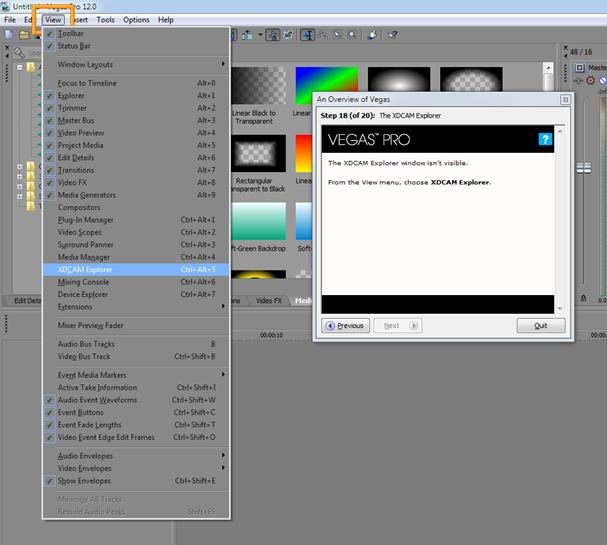Expand Video Envelopes submenu
Screen dimensions: 607x545
(x=135, y=468)
